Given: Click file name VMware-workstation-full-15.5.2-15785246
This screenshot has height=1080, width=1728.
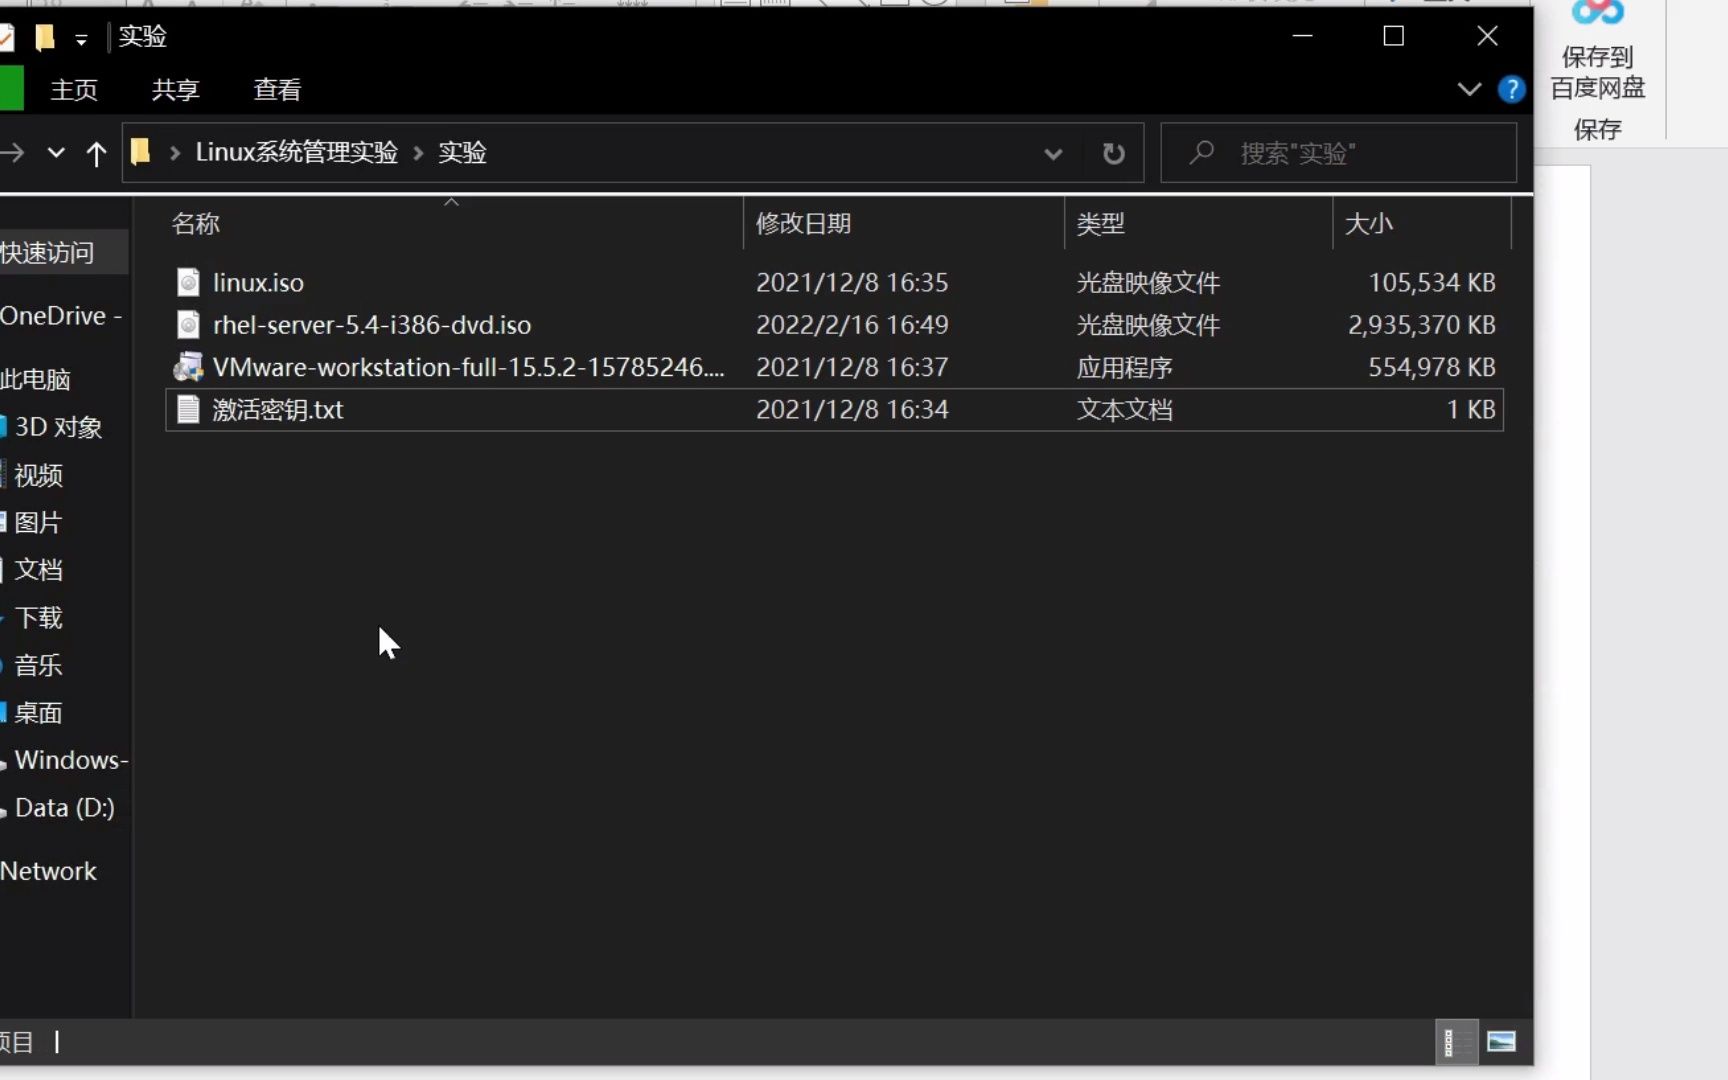Looking at the screenshot, I should tap(468, 367).
